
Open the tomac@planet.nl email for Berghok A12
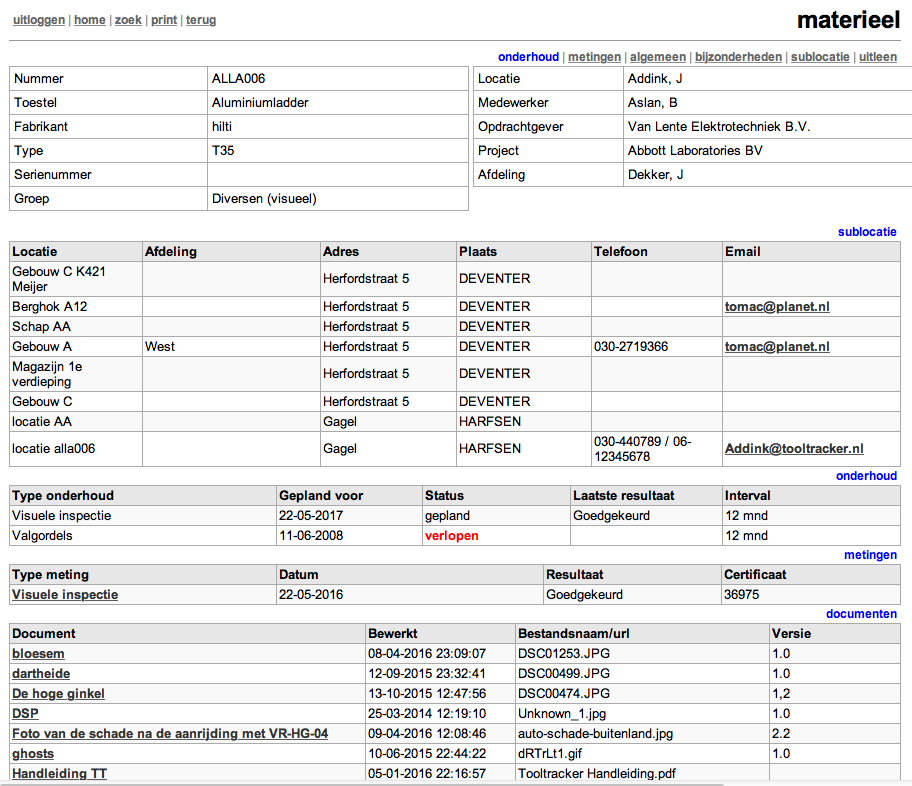coord(777,307)
